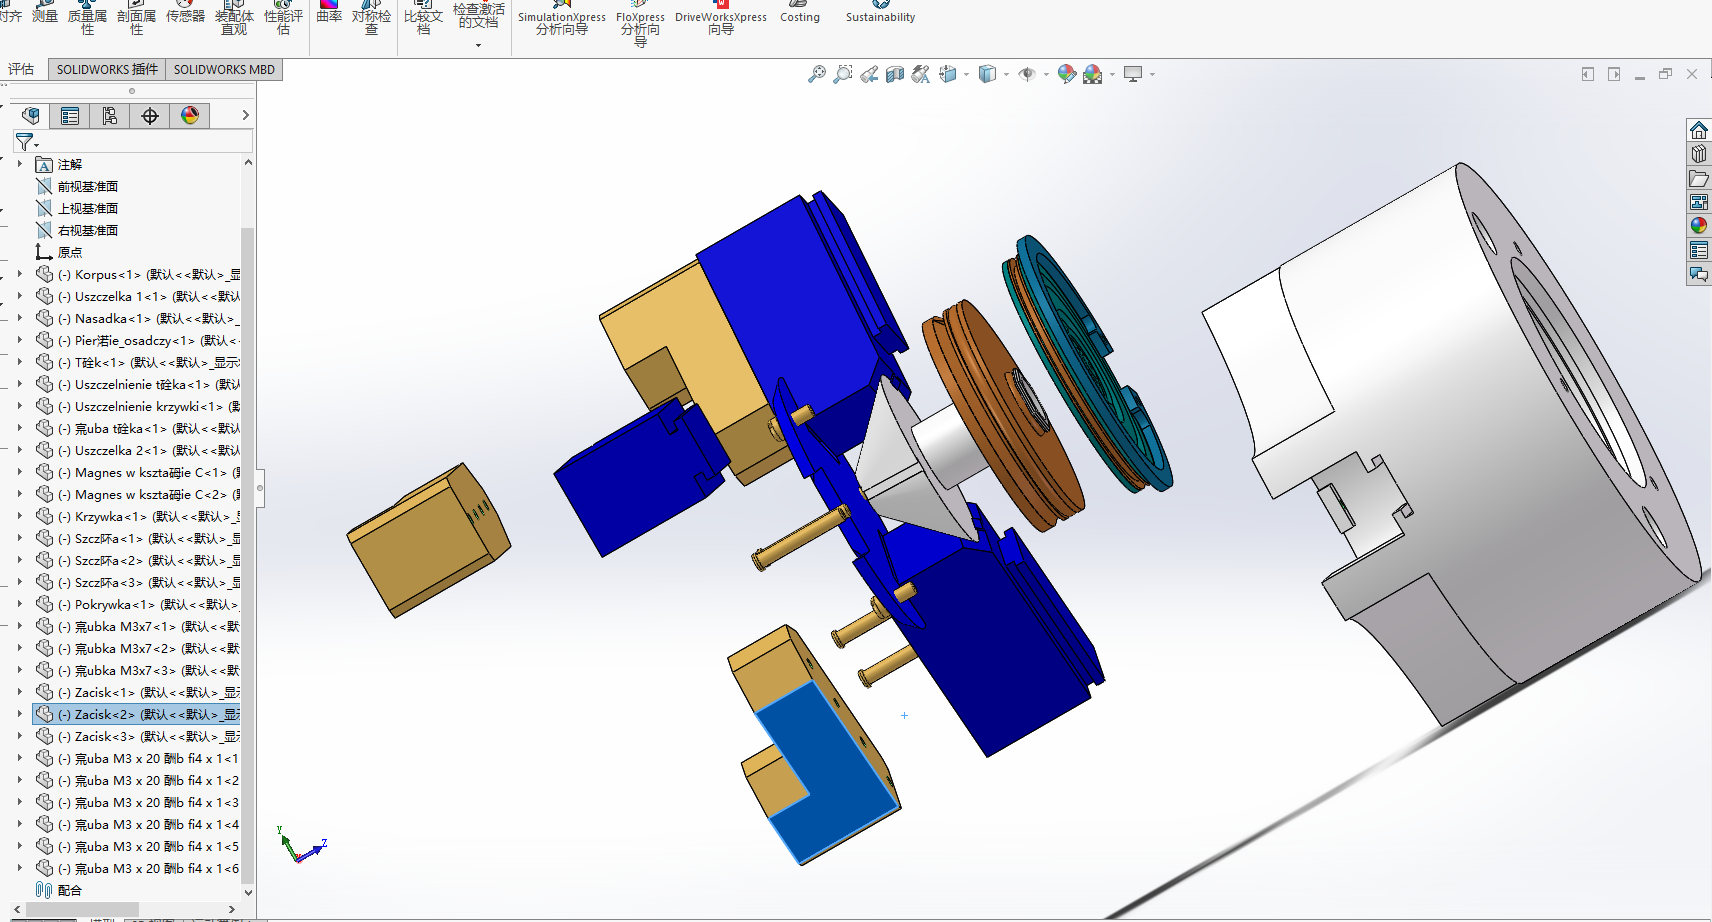Open the Custom Properties task pane icon

[x=1699, y=250]
